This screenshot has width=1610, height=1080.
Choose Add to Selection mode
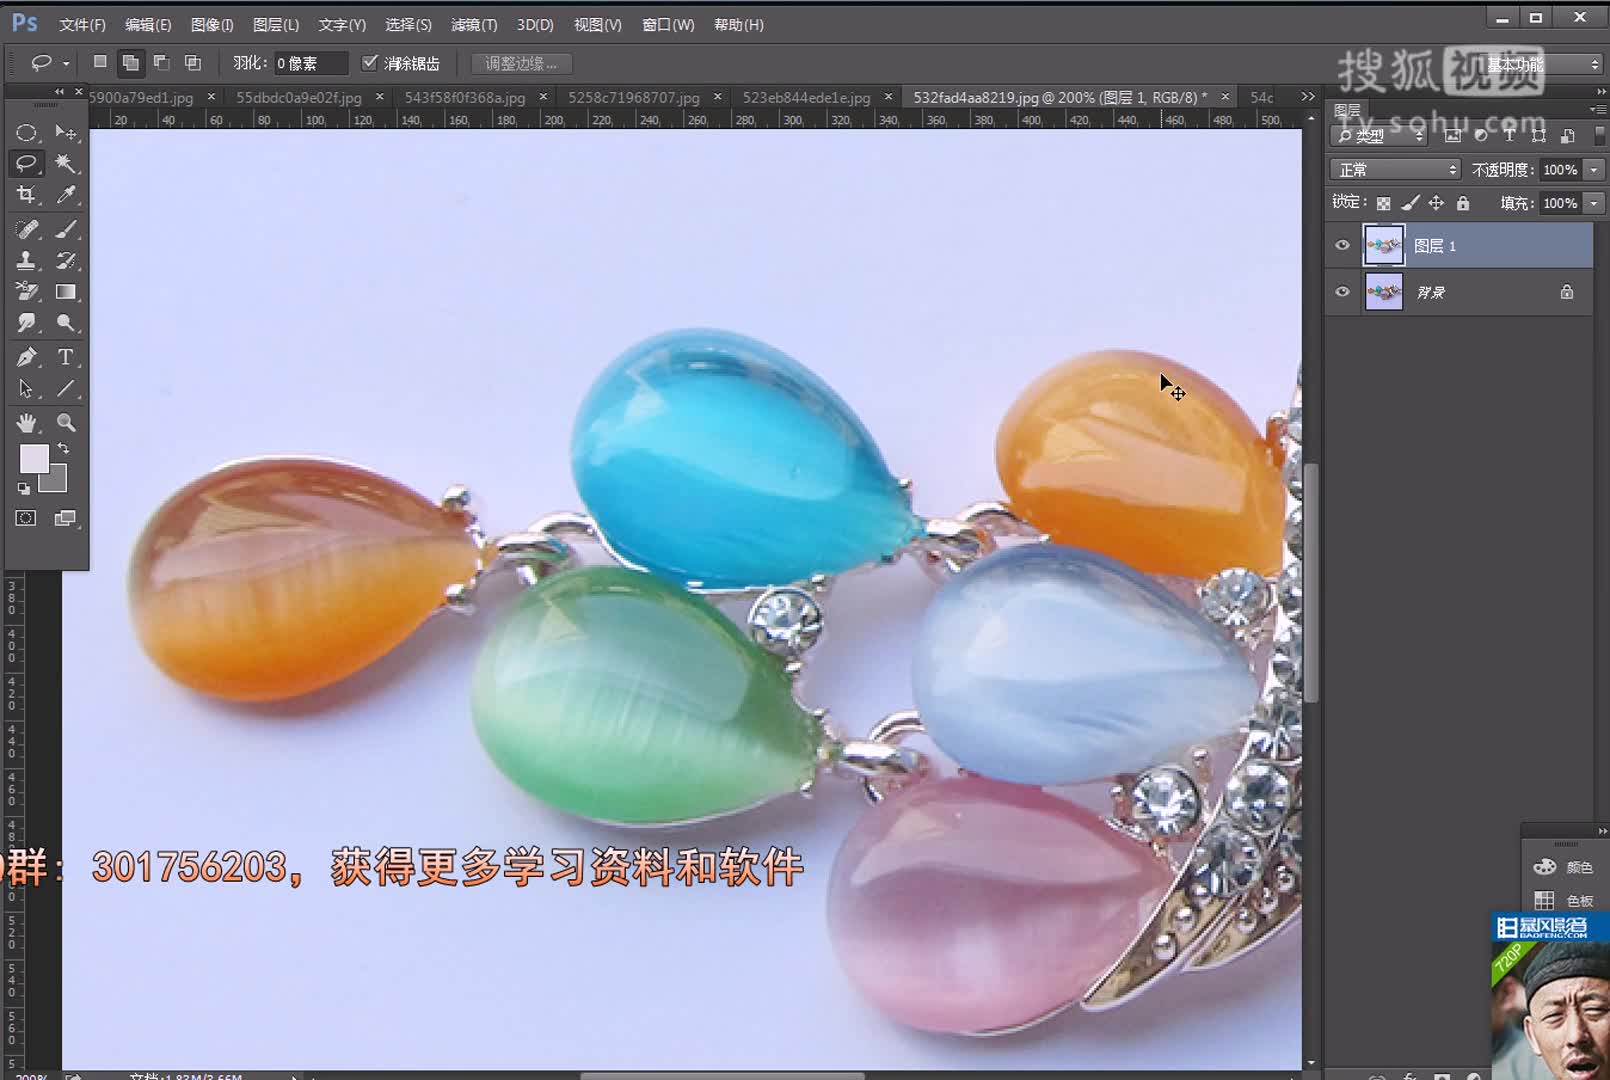click(x=130, y=63)
